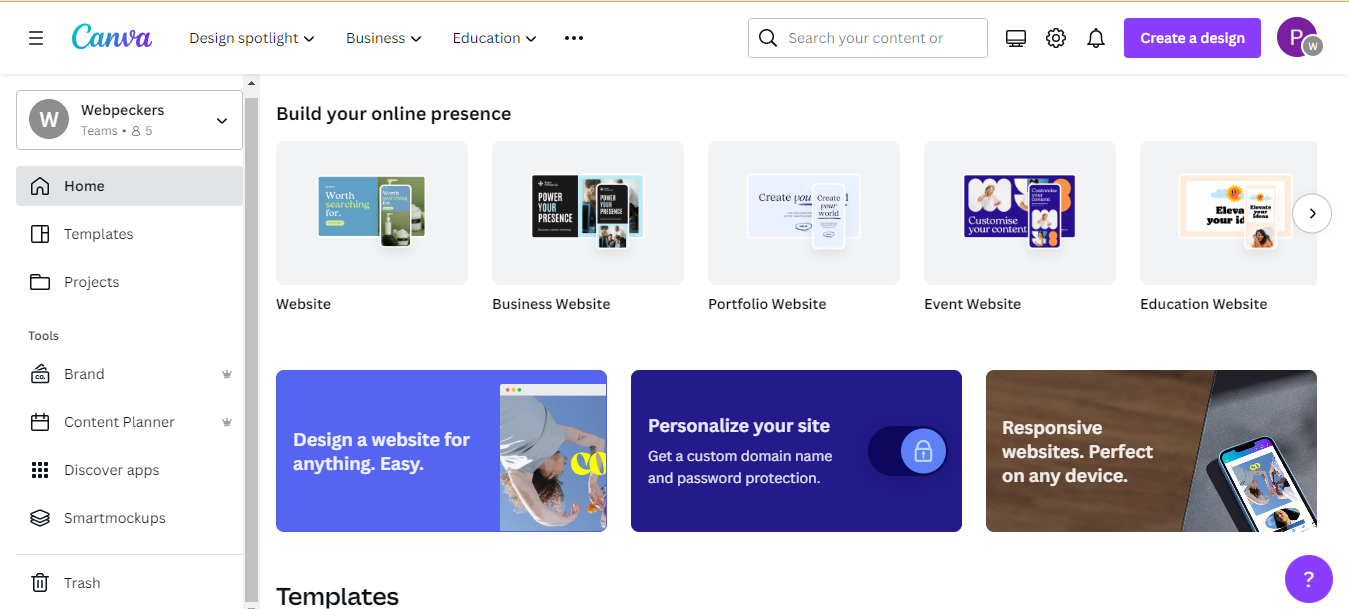
Task: Open the settings gear
Action: pyautogui.click(x=1055, y=37)
